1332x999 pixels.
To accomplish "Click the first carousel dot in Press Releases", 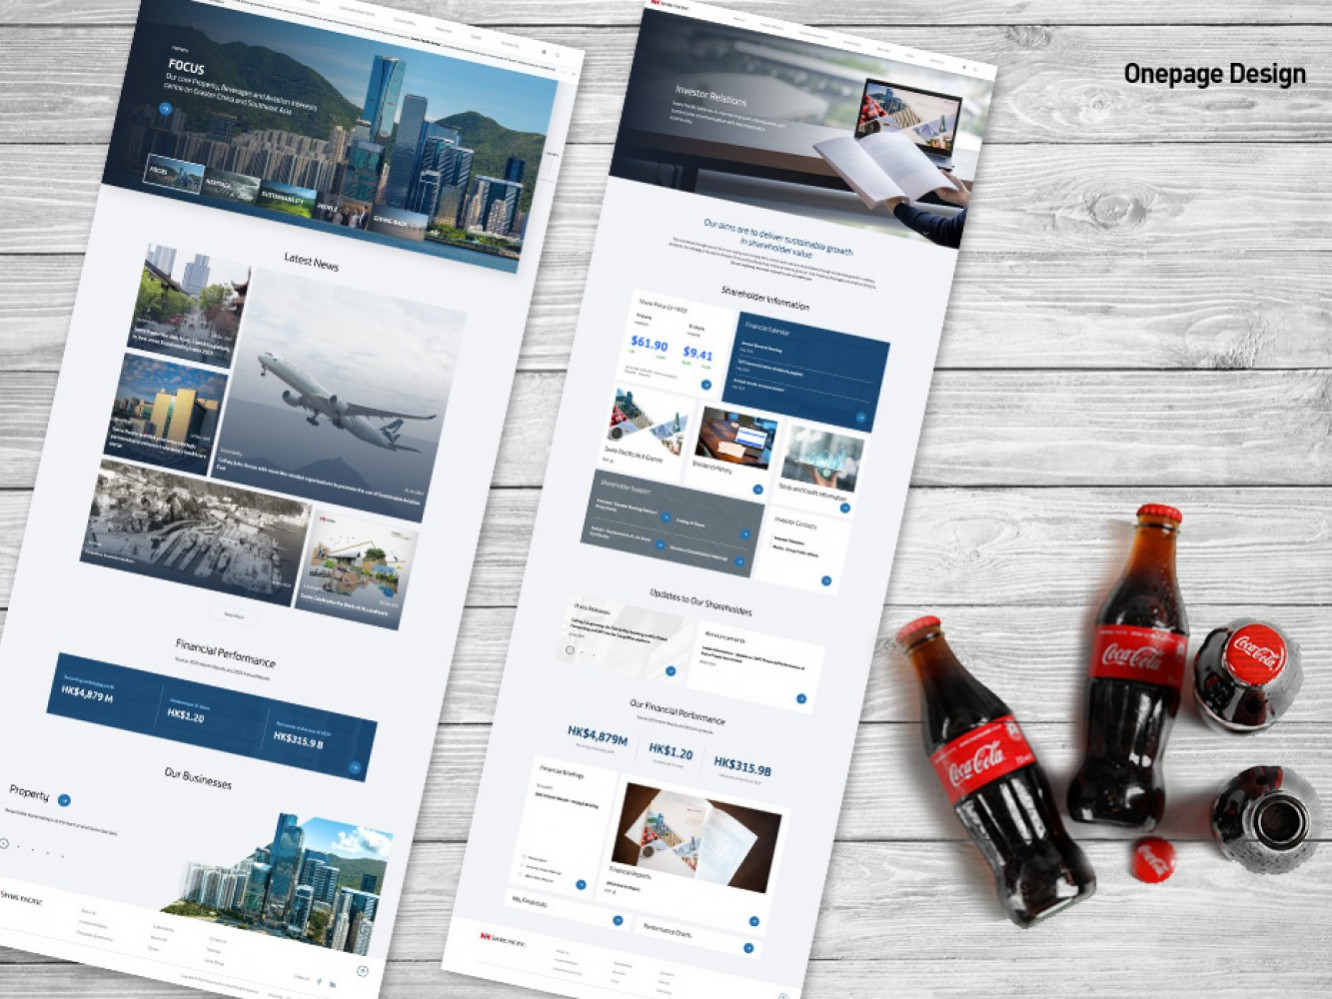I will pyautogui.click(x=570, y=650).
